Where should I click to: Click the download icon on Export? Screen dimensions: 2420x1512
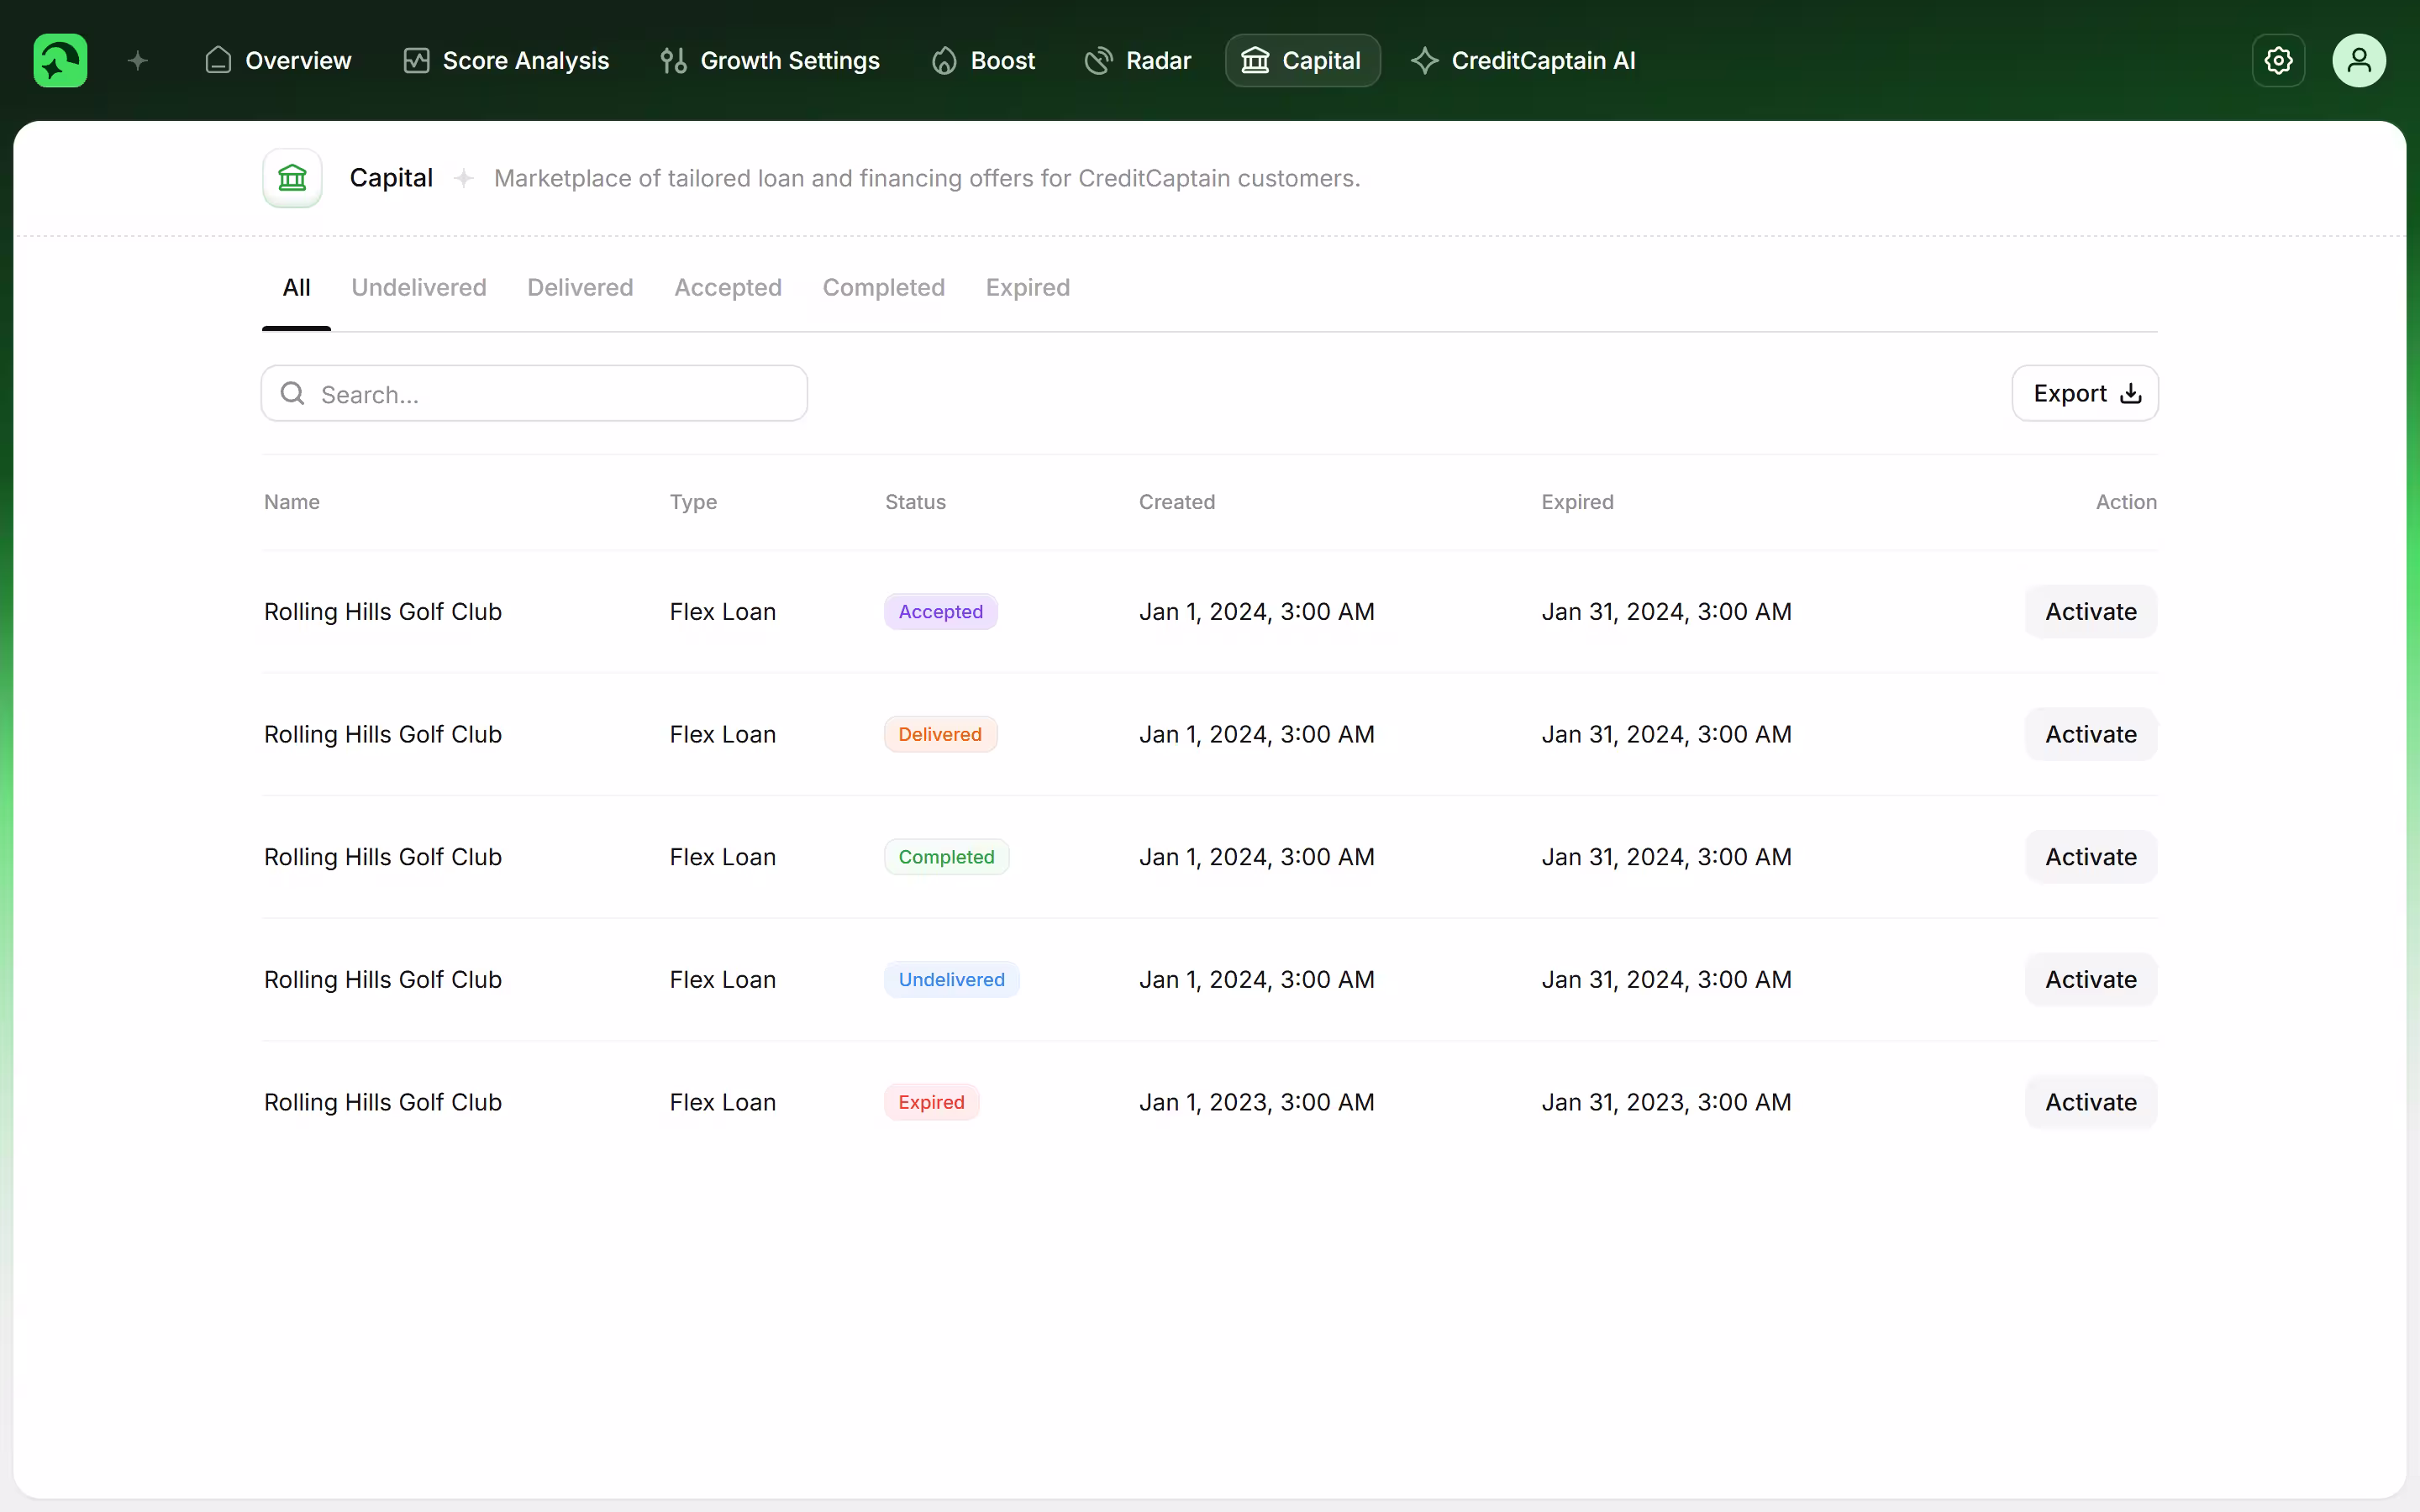click(x=2131, y=393)
